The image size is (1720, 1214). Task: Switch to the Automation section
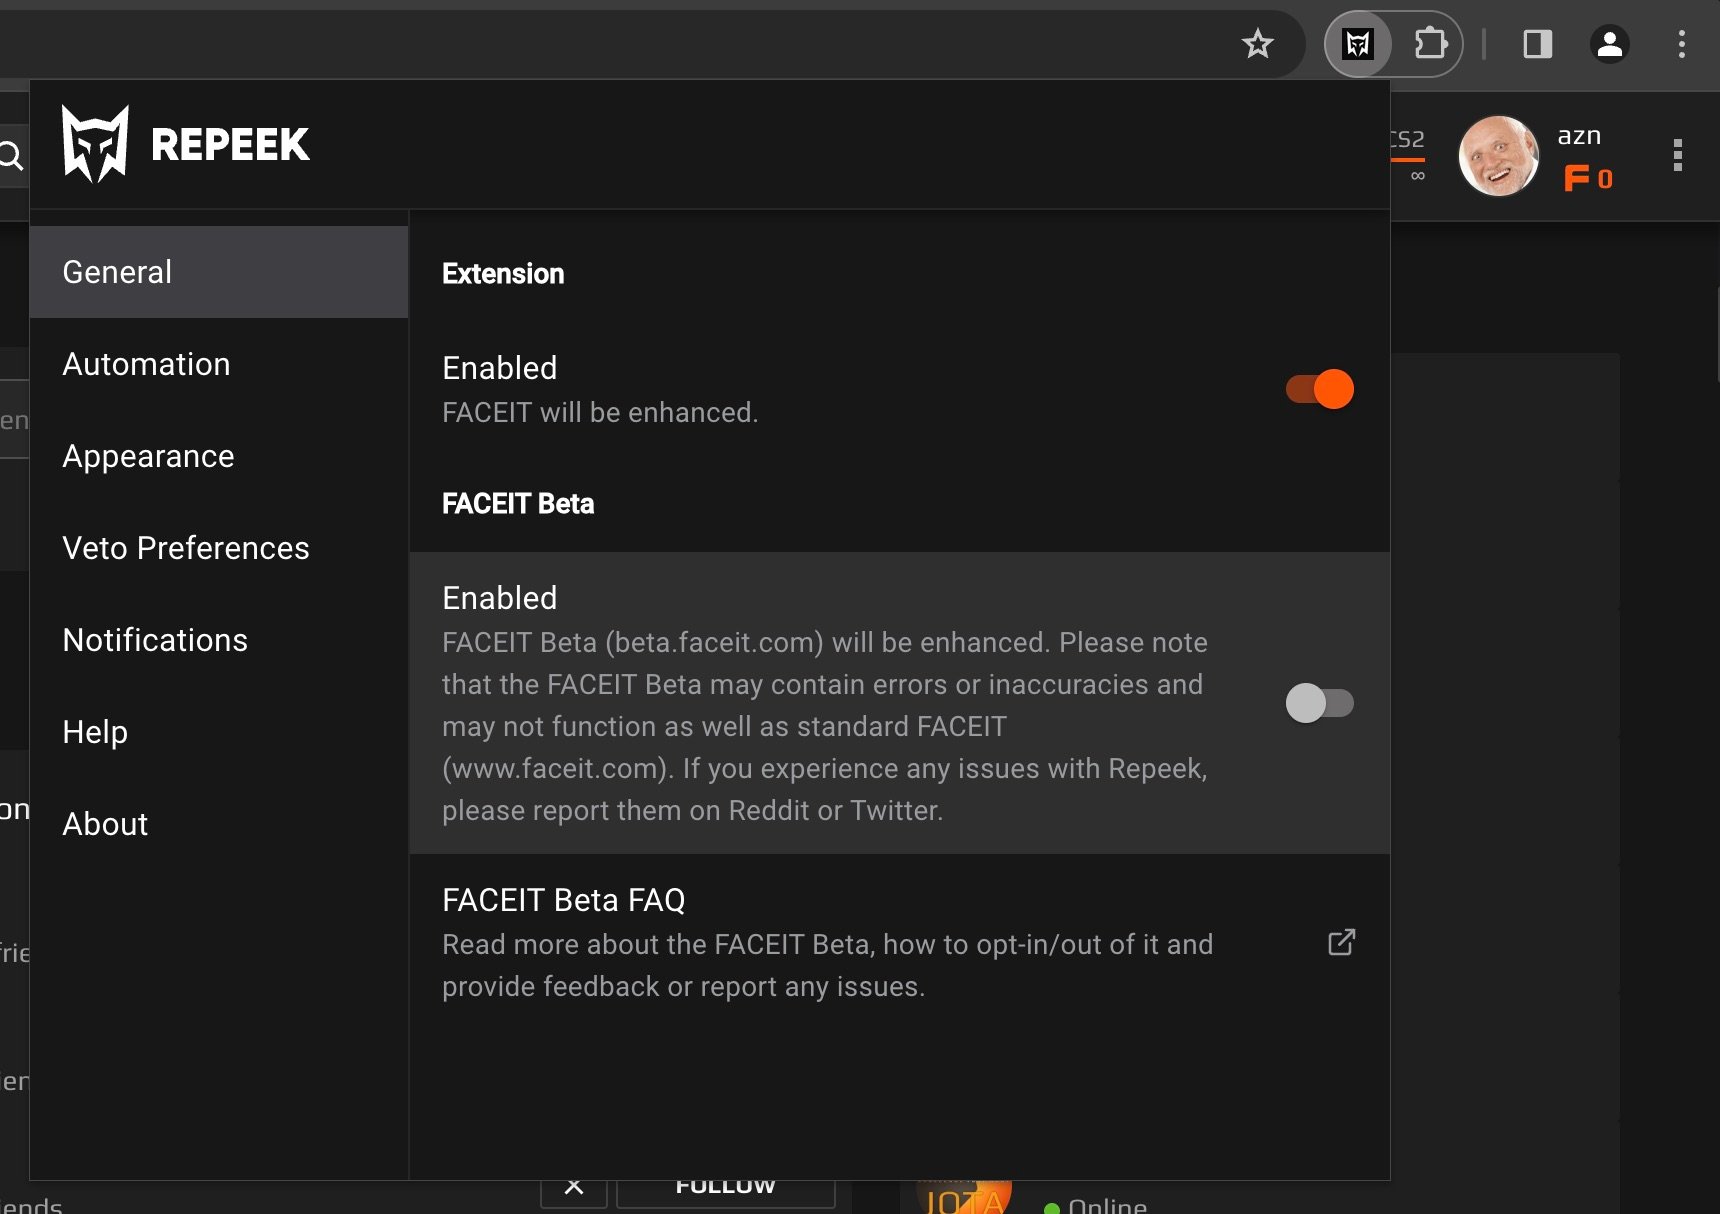(x=146, y=364)
